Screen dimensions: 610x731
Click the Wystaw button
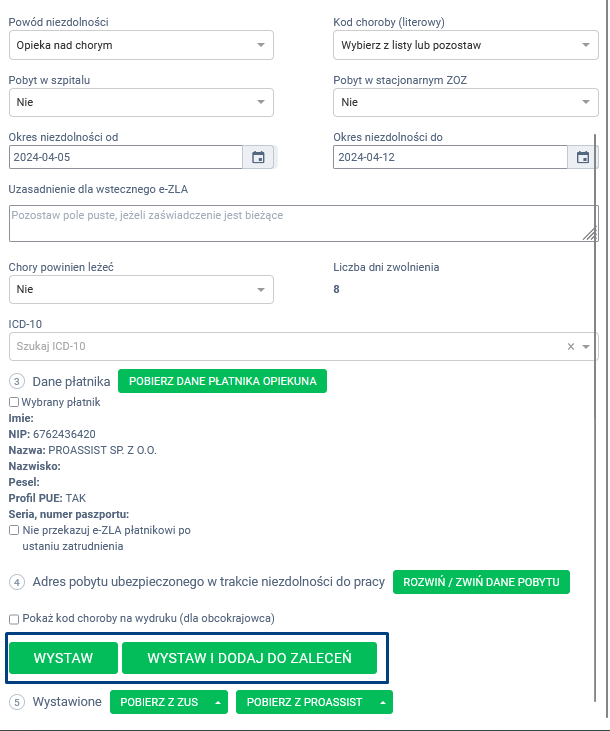(63, 658)
